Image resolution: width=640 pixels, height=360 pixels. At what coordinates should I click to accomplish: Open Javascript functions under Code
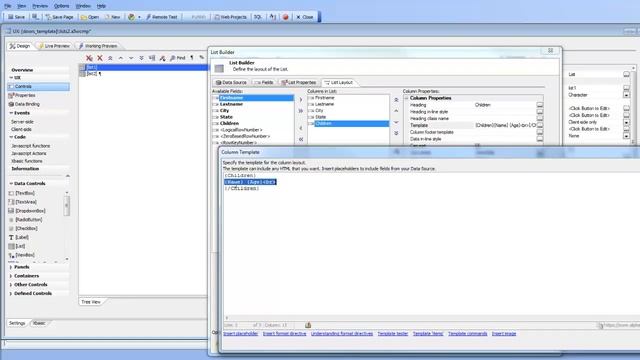[31, 146]
